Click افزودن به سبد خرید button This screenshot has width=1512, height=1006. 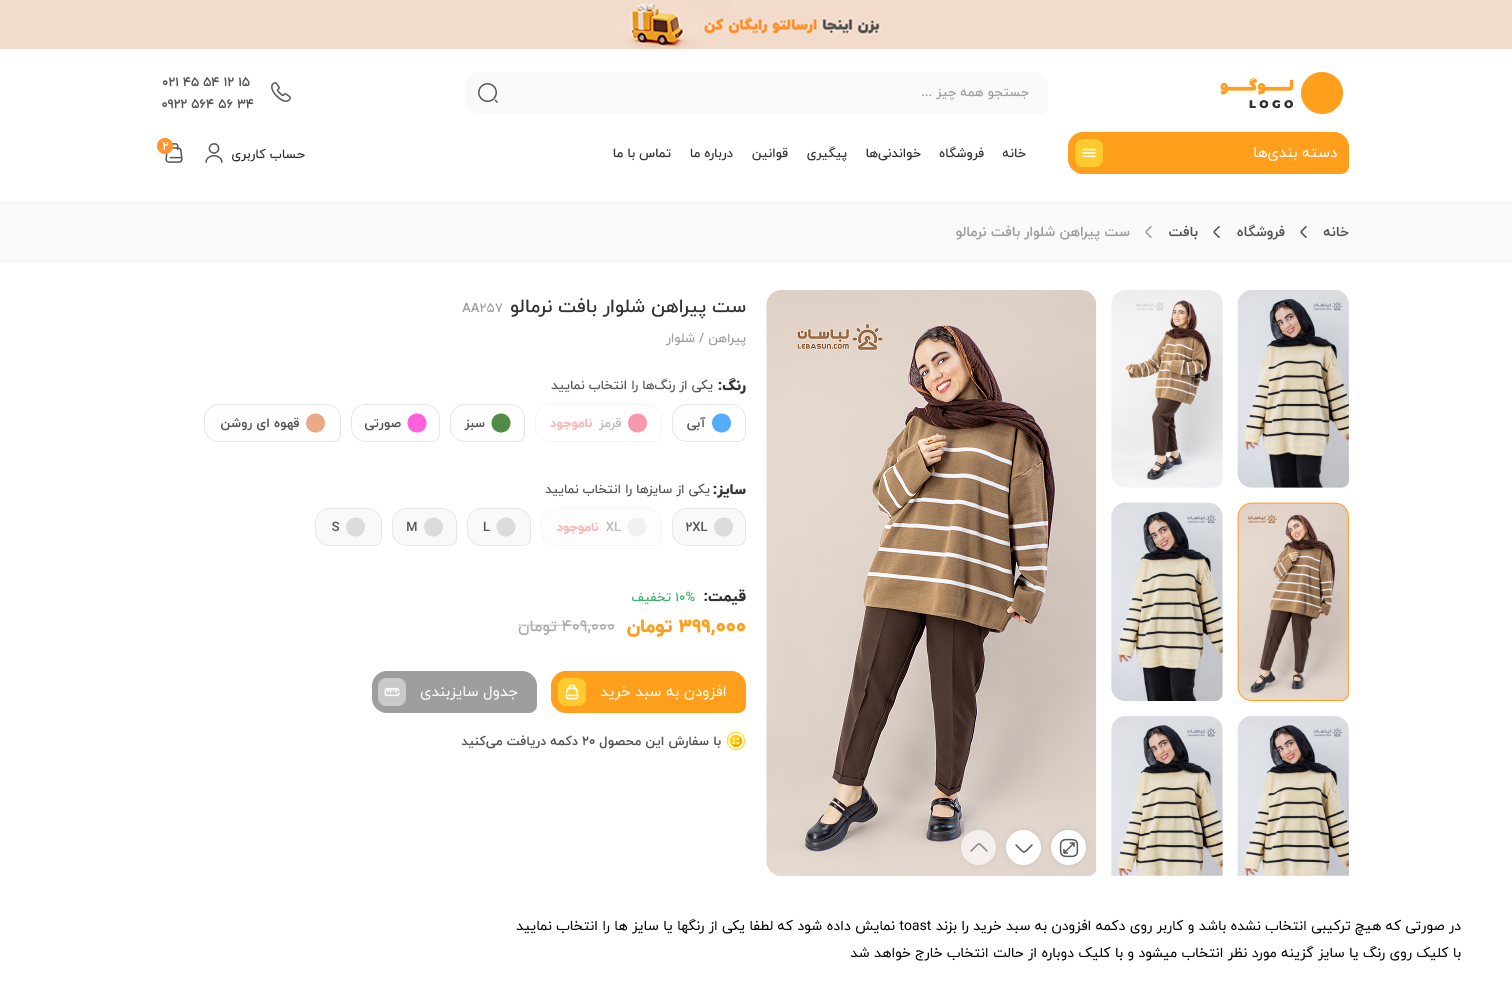tap(648, 692)
